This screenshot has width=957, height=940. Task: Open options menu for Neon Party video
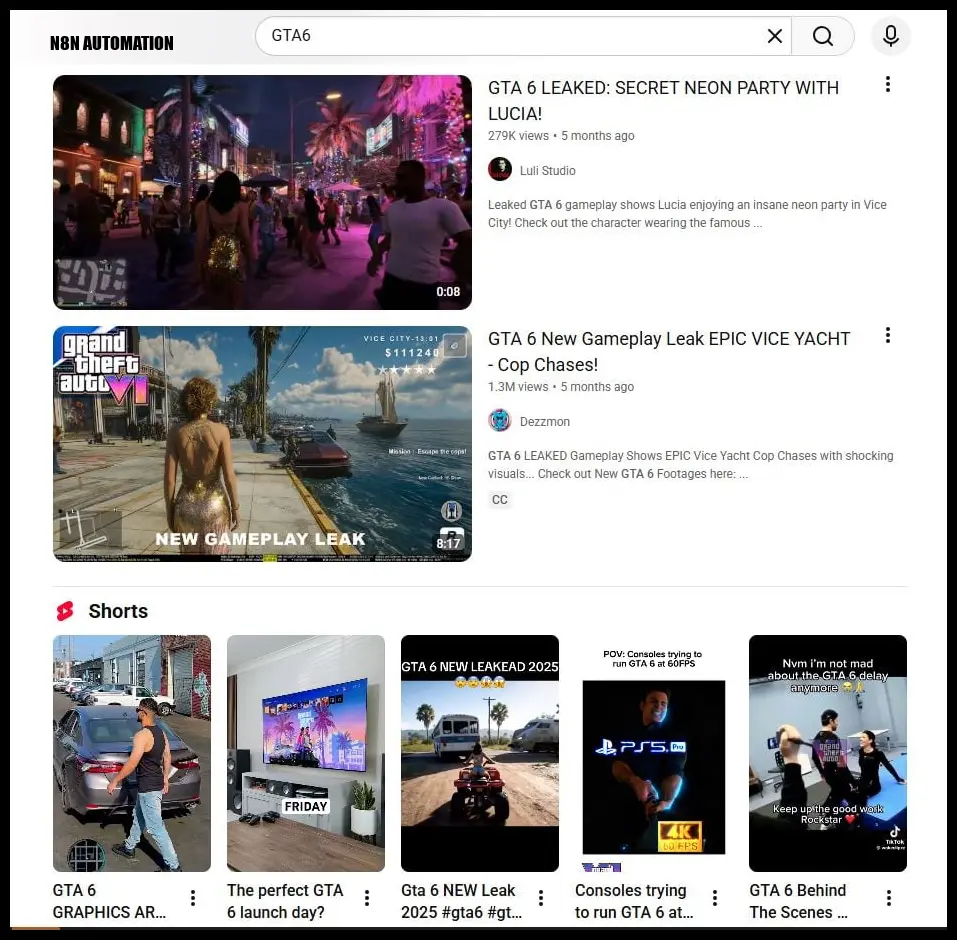click(x=888, y=84)
